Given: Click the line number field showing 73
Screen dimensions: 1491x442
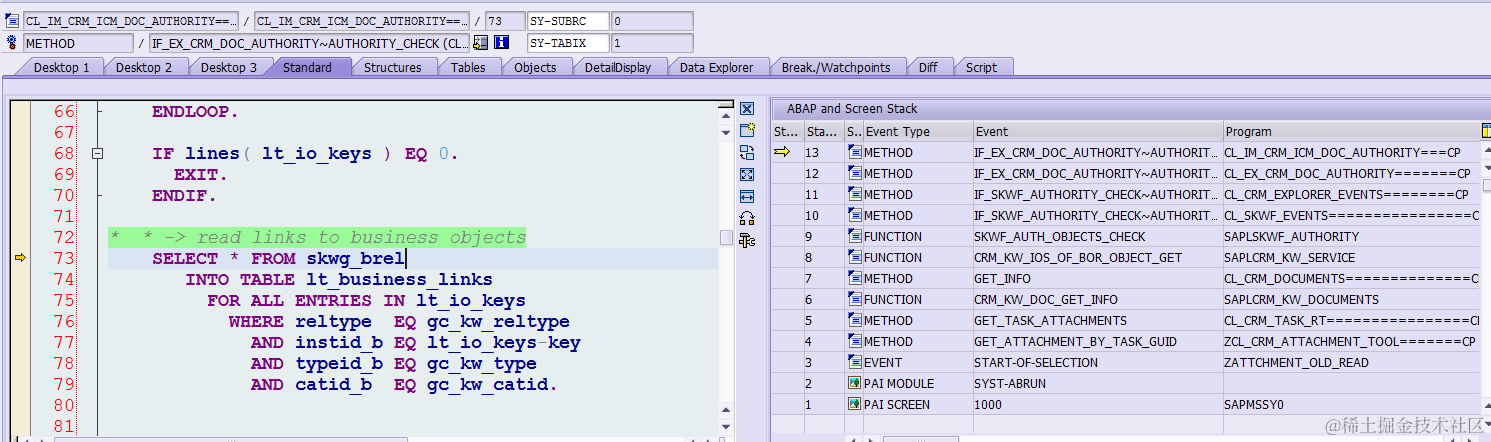Looking at the screenshot, I should [504, 21].
